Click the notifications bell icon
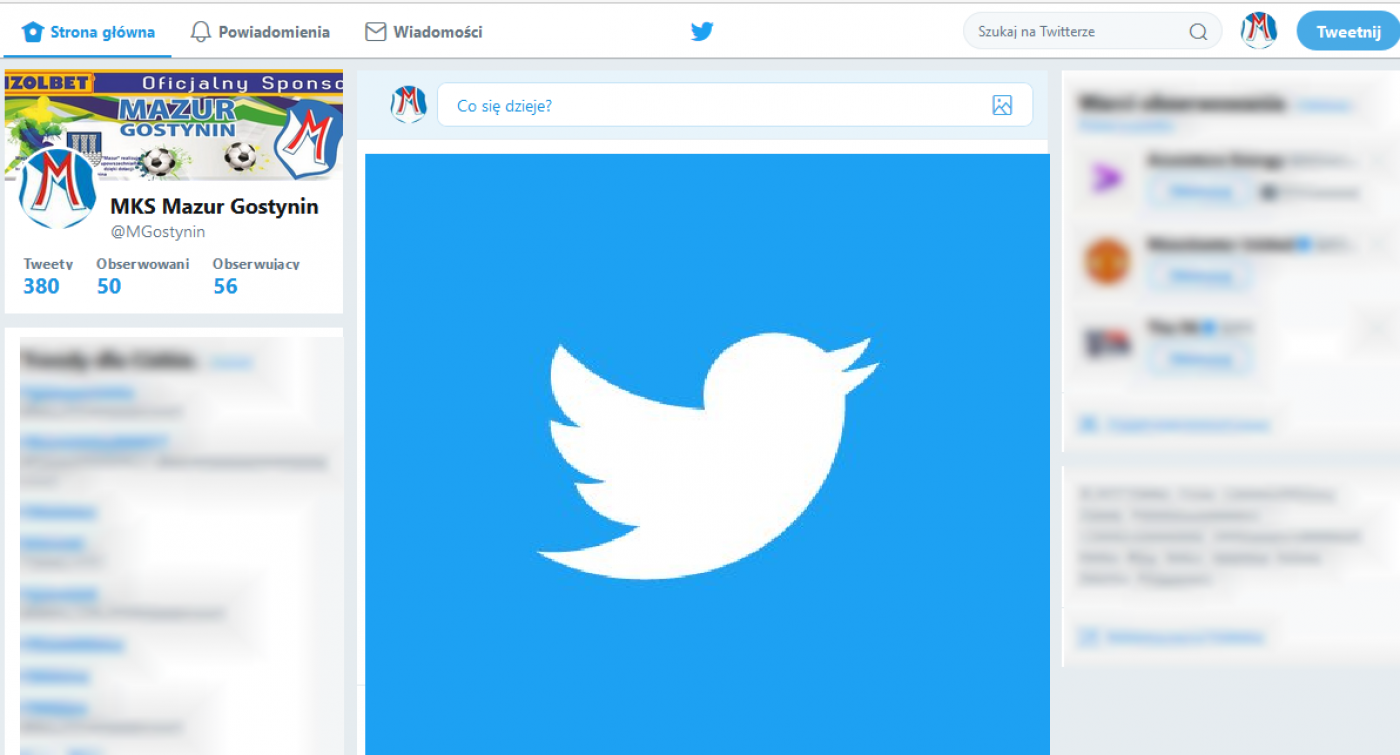Screen dimensions: 1400x755 pos(201,32)
